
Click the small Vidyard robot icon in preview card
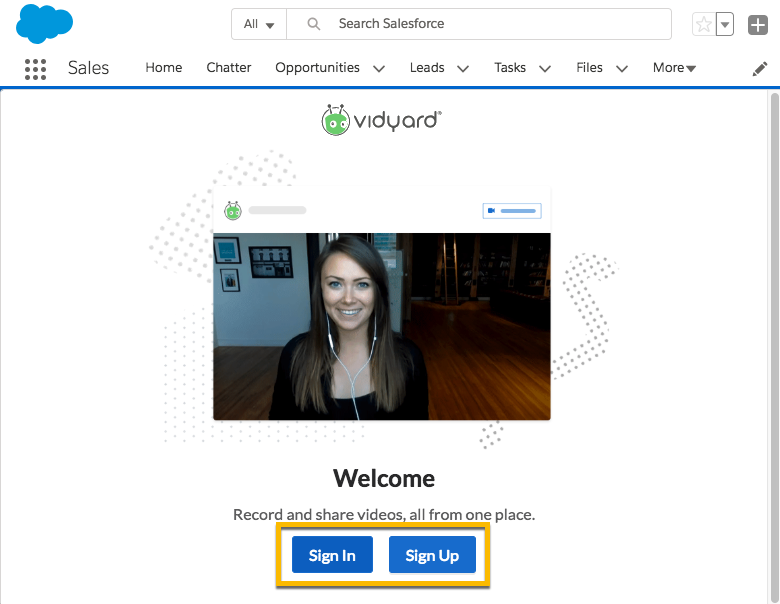(233, 210)
